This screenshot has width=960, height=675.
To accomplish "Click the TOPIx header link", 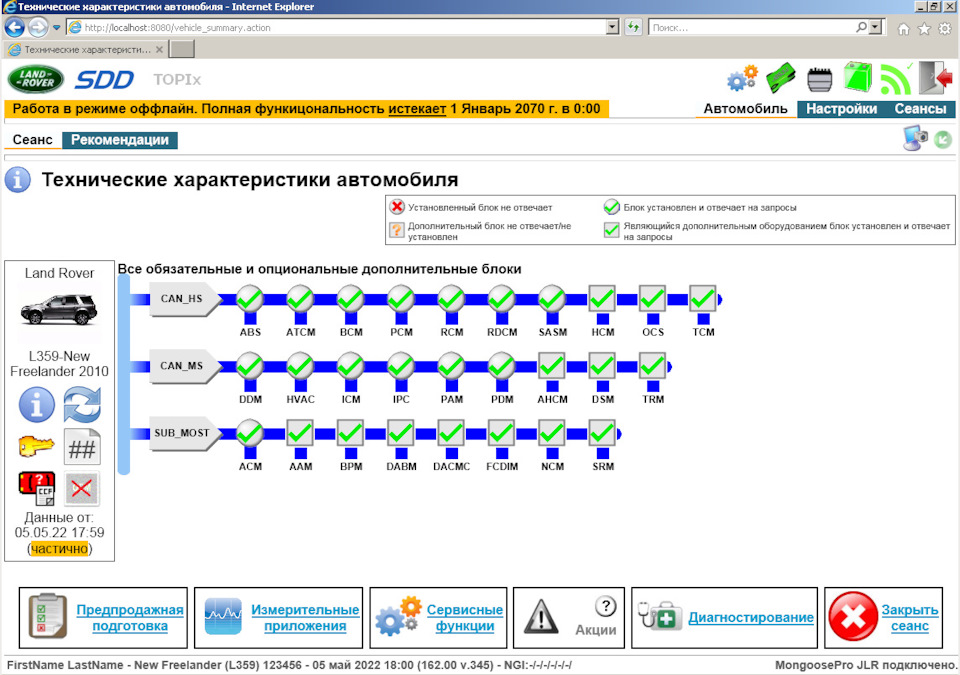I will [x=177, y=80].
